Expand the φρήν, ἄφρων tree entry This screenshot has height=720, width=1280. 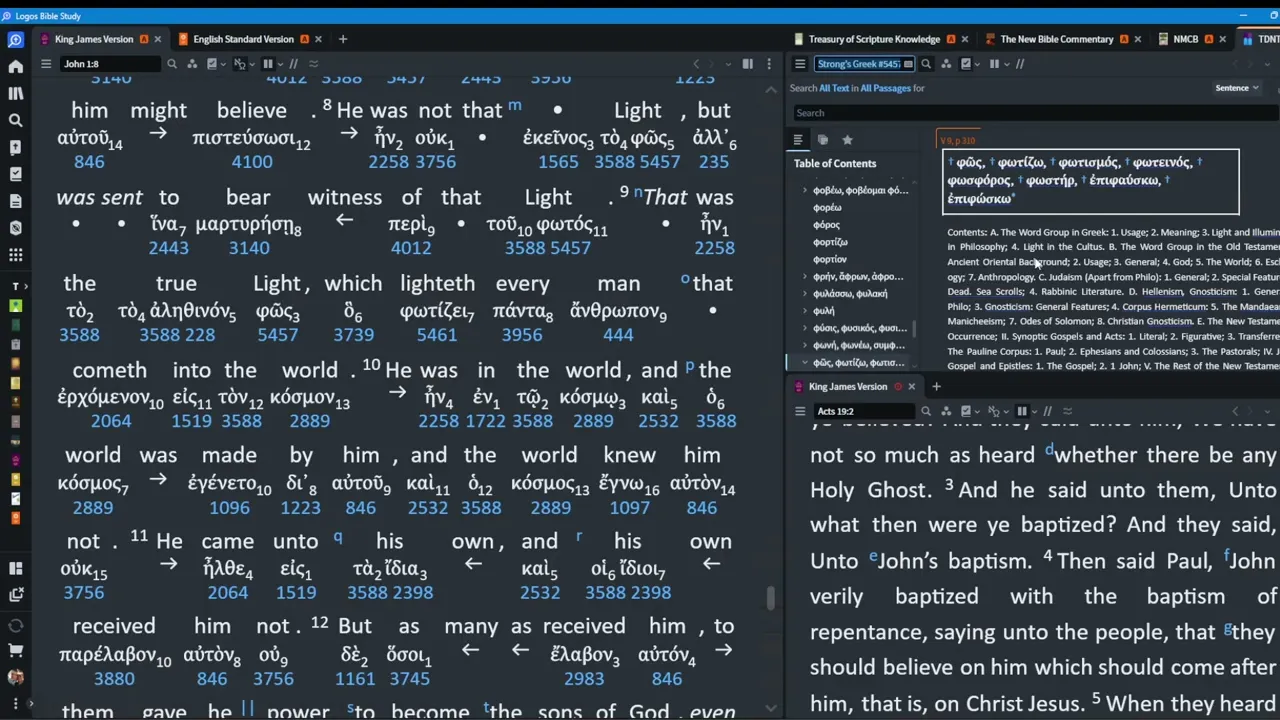pos(805,276)
